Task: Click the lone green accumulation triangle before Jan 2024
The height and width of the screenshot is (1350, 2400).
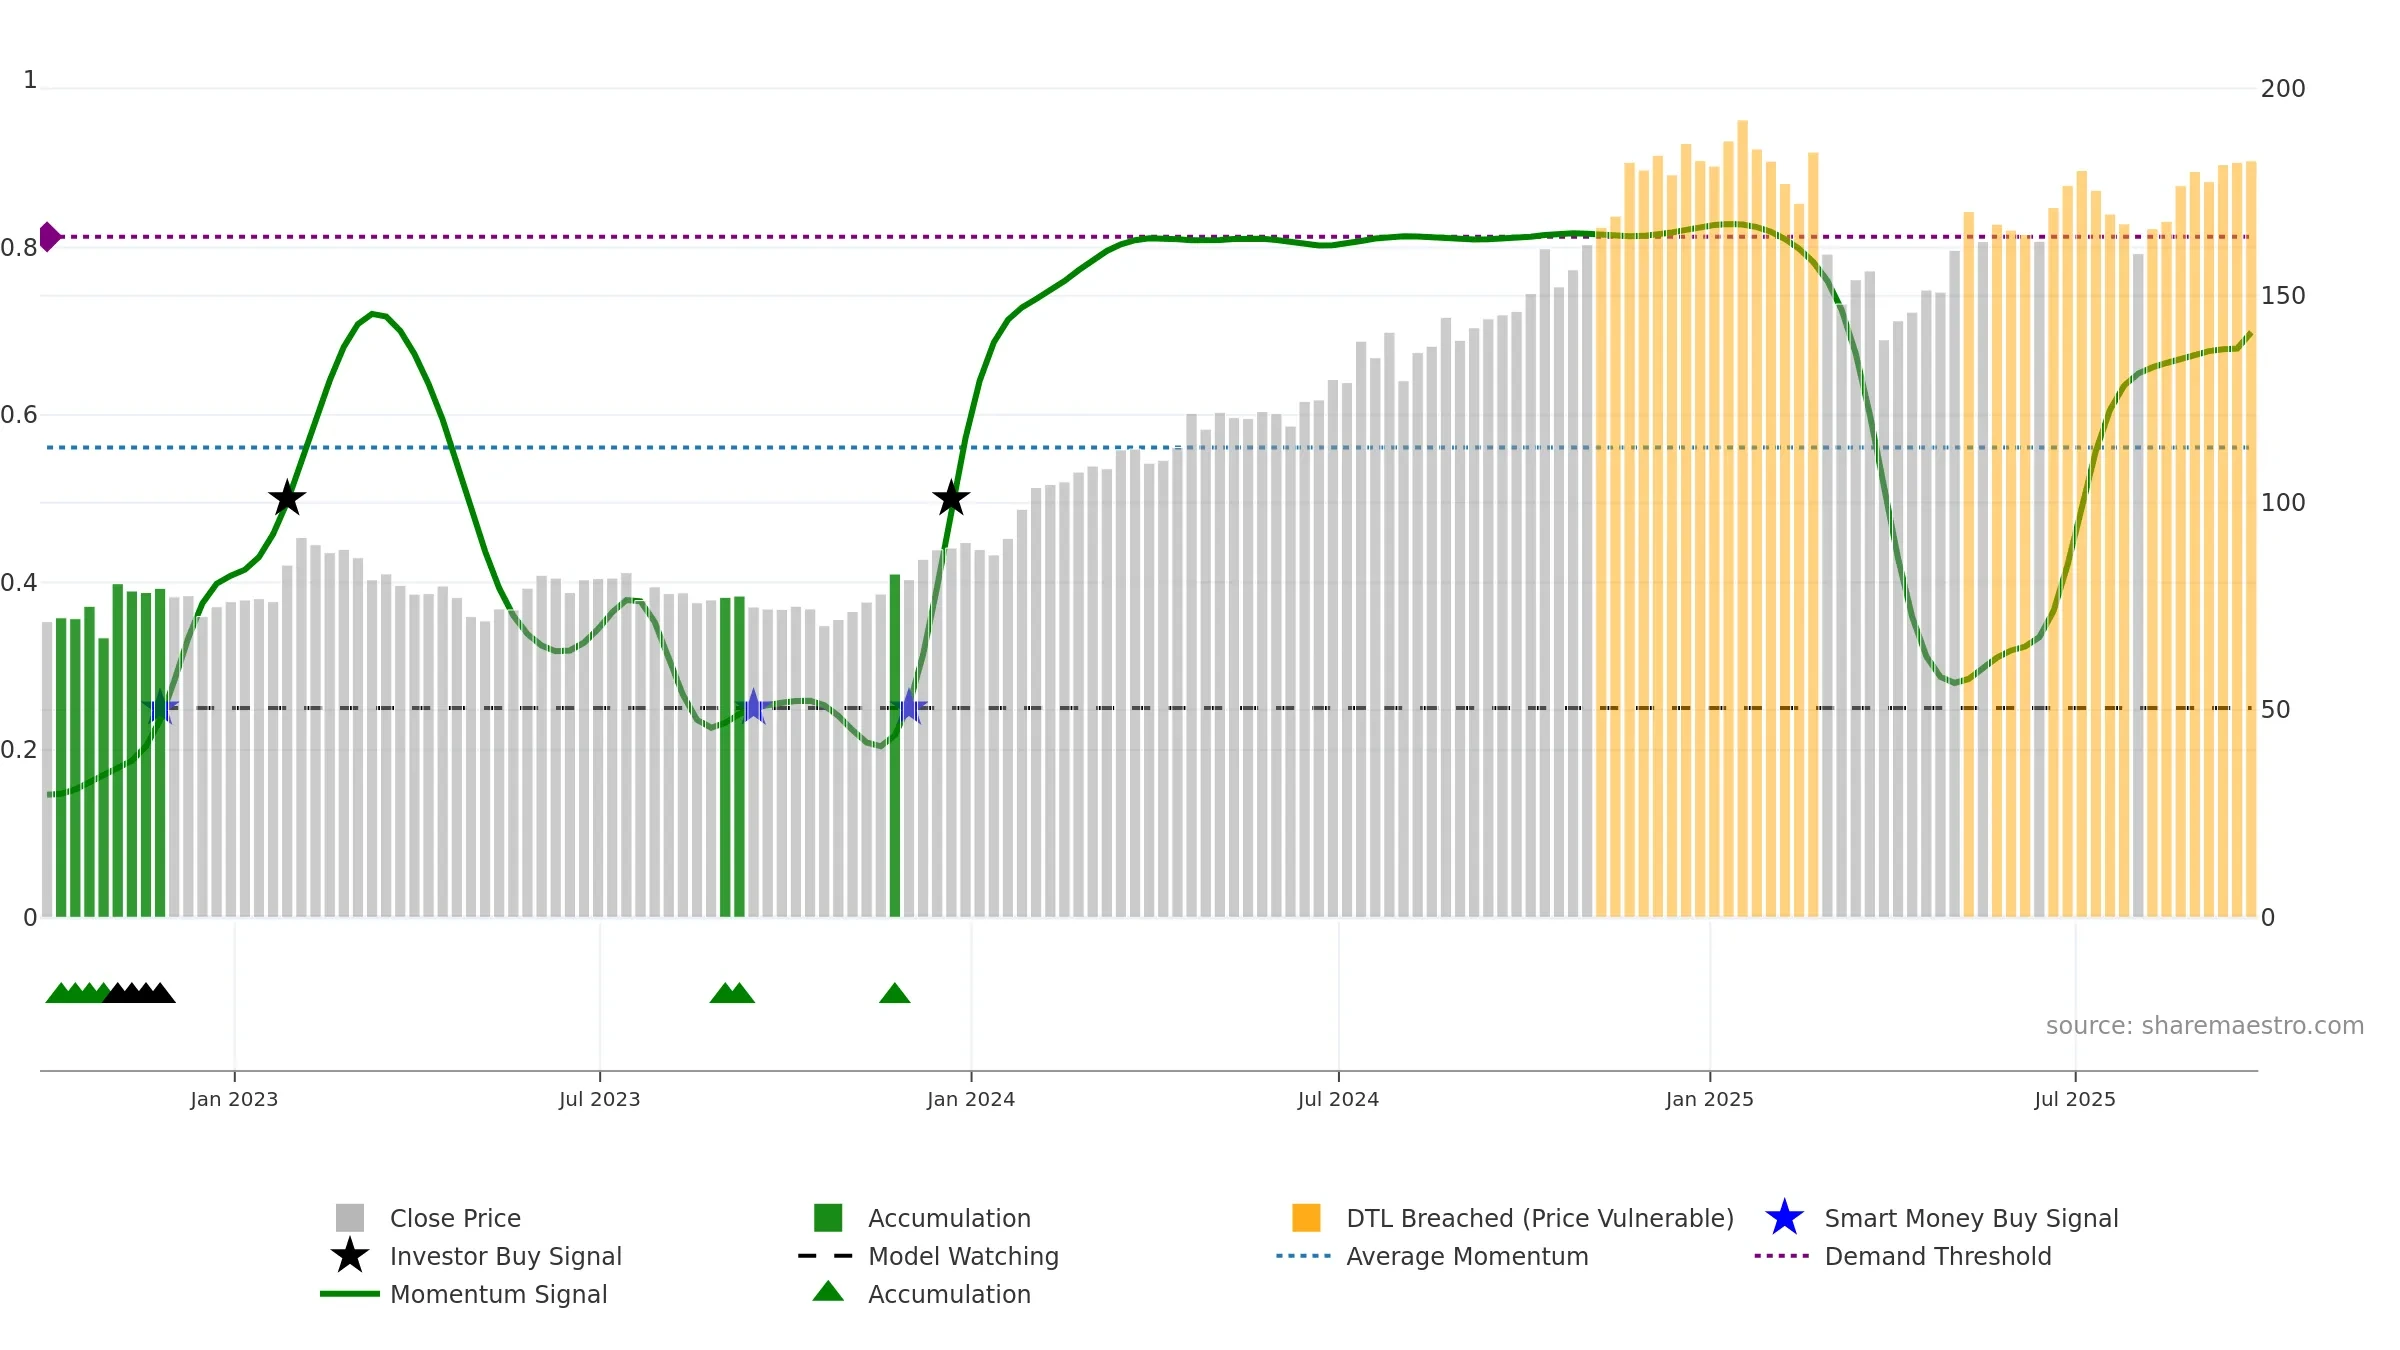Action: (895, 993)
